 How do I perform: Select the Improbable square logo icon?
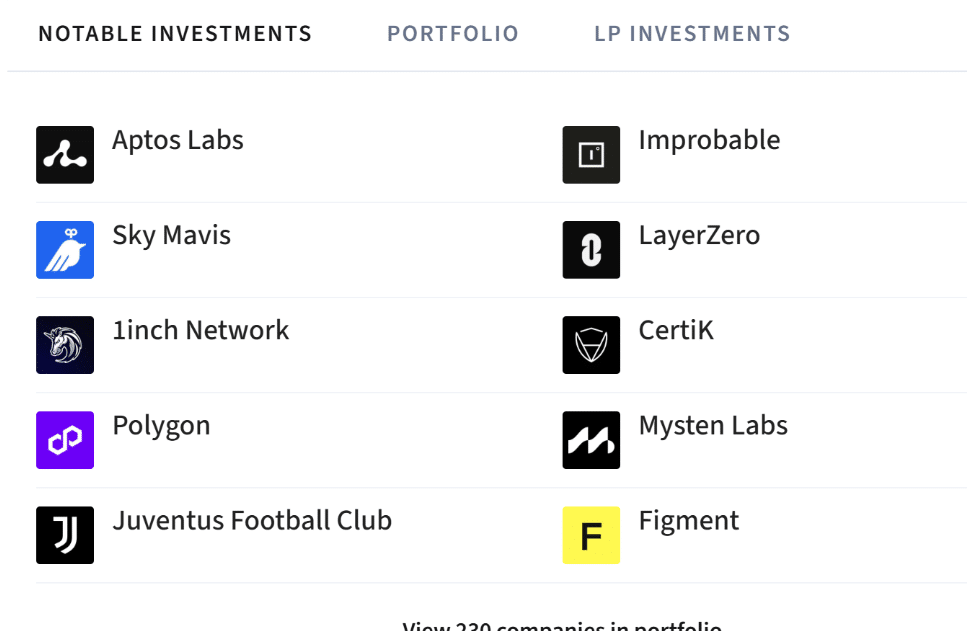pos(590,154)
